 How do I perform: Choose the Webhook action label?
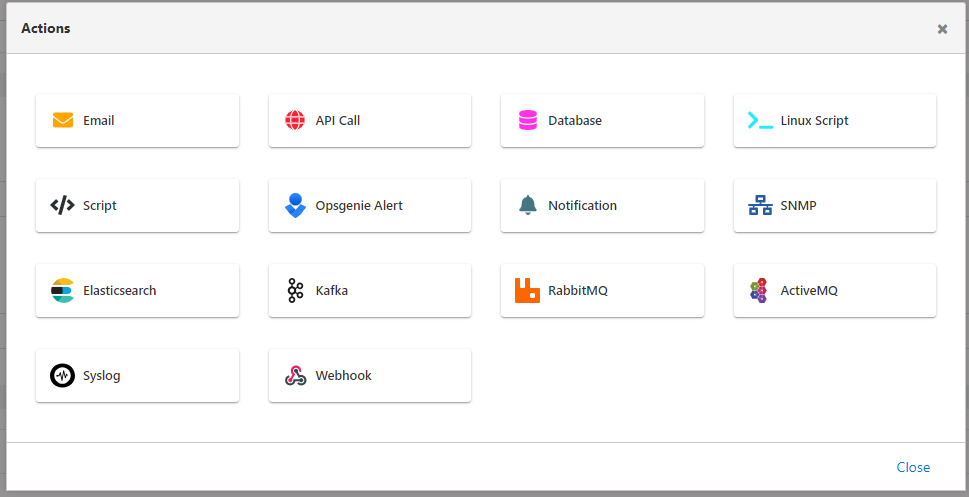344,376
